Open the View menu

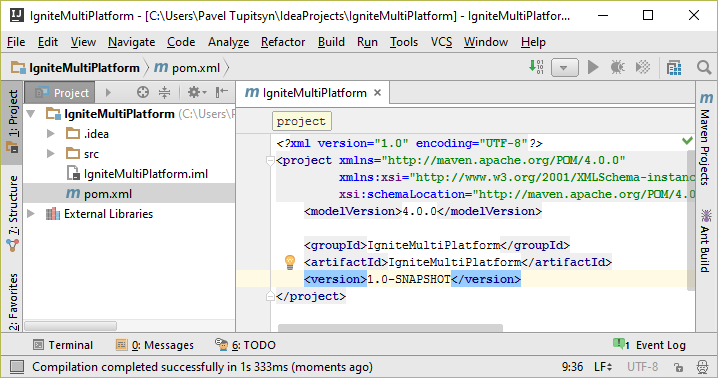(83, 42)
